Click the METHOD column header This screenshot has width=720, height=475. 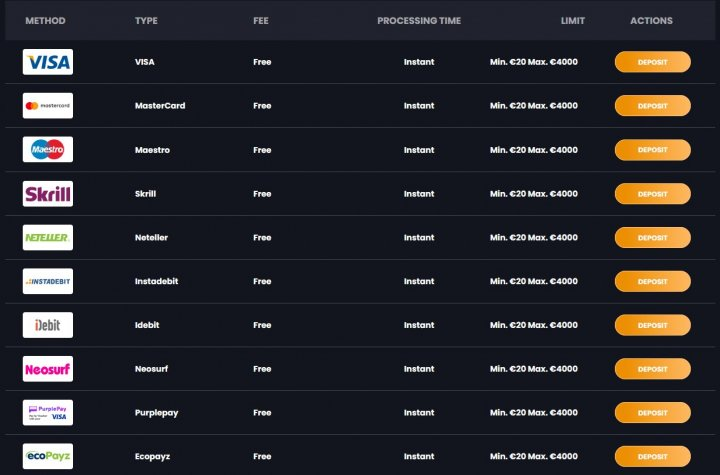pyautogui.click(x=45, y=21)
